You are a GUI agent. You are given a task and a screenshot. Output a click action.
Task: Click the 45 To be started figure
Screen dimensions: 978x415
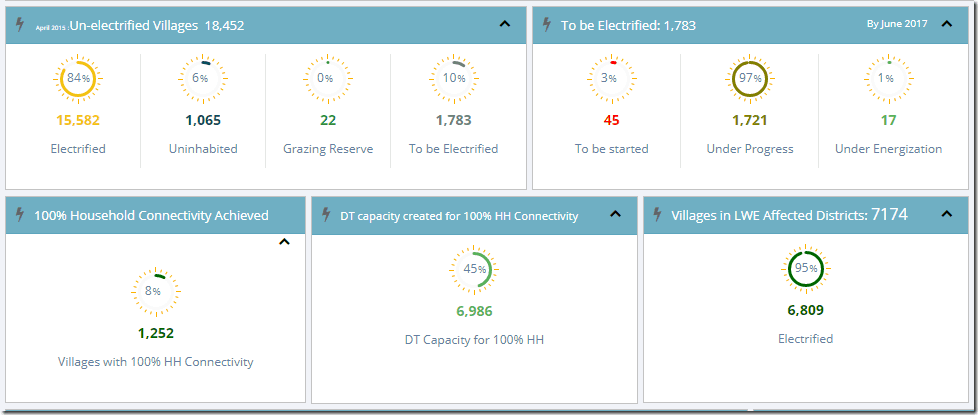pyautogui.click(x=611, y=120)
